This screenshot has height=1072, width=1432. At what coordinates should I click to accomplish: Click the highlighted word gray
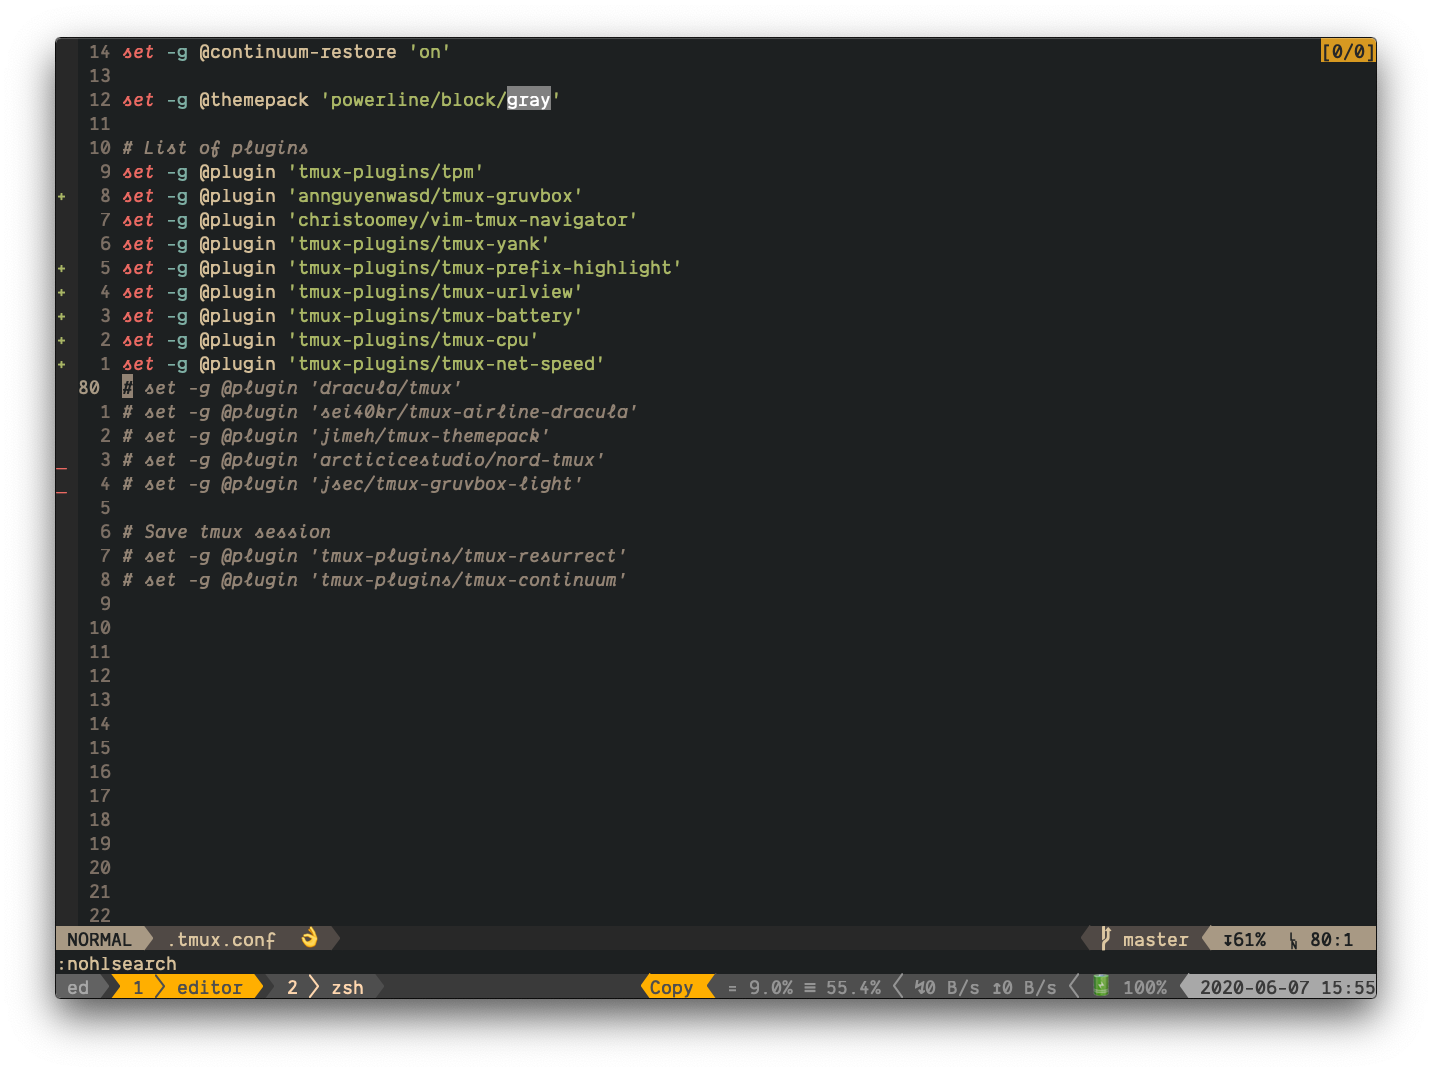[x=528, y=99]
